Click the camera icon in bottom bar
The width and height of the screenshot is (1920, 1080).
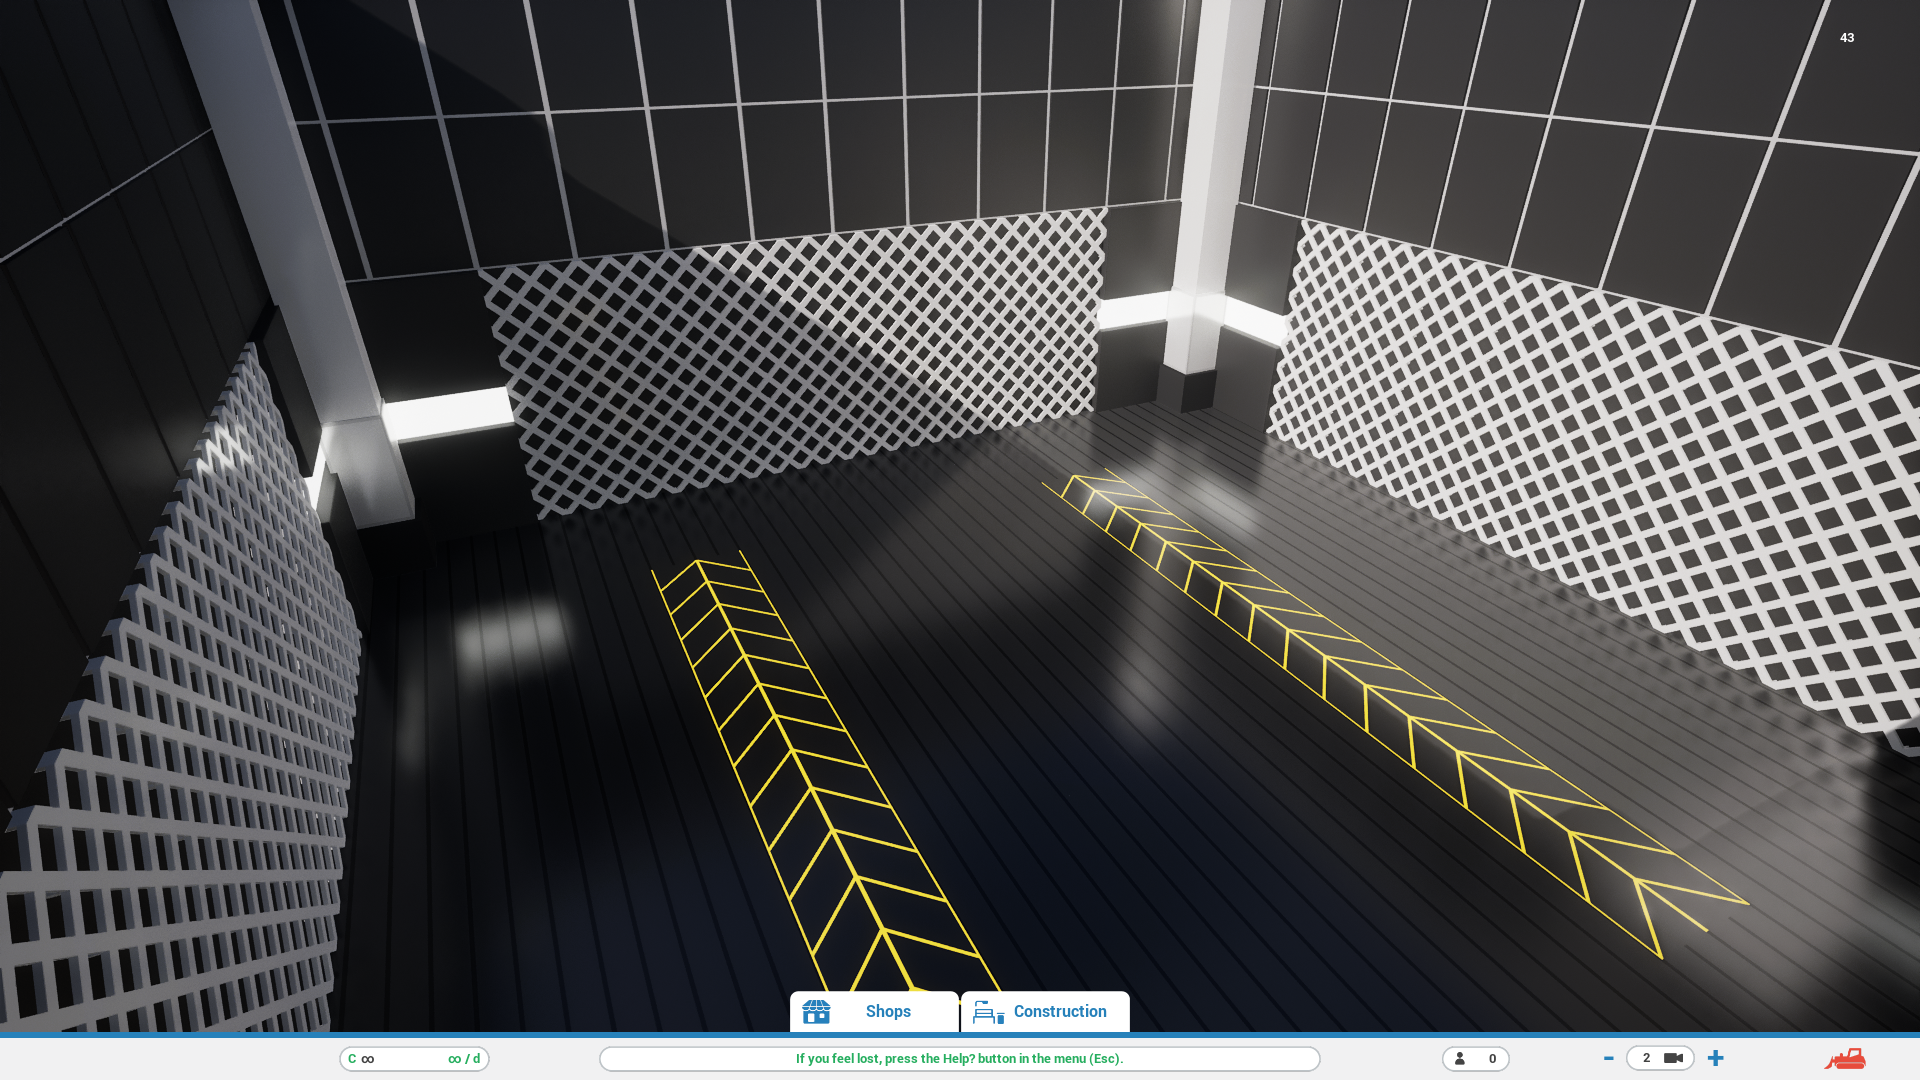pos(1673,1058)
